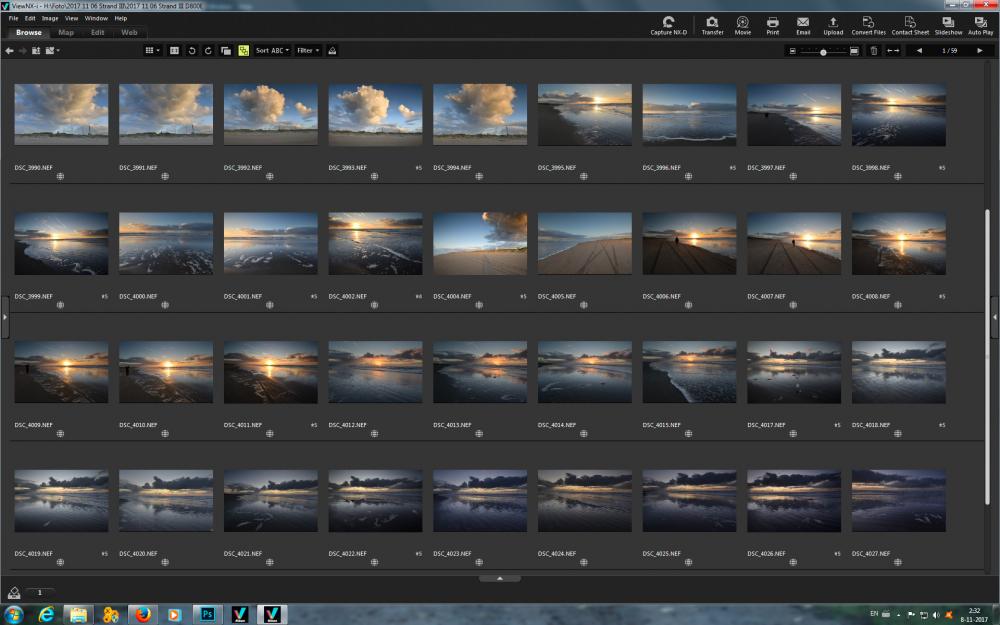Click the overlapping-windows icon beside the rotate buttons
Viewport: 1000px width, 625px height.
226,50
